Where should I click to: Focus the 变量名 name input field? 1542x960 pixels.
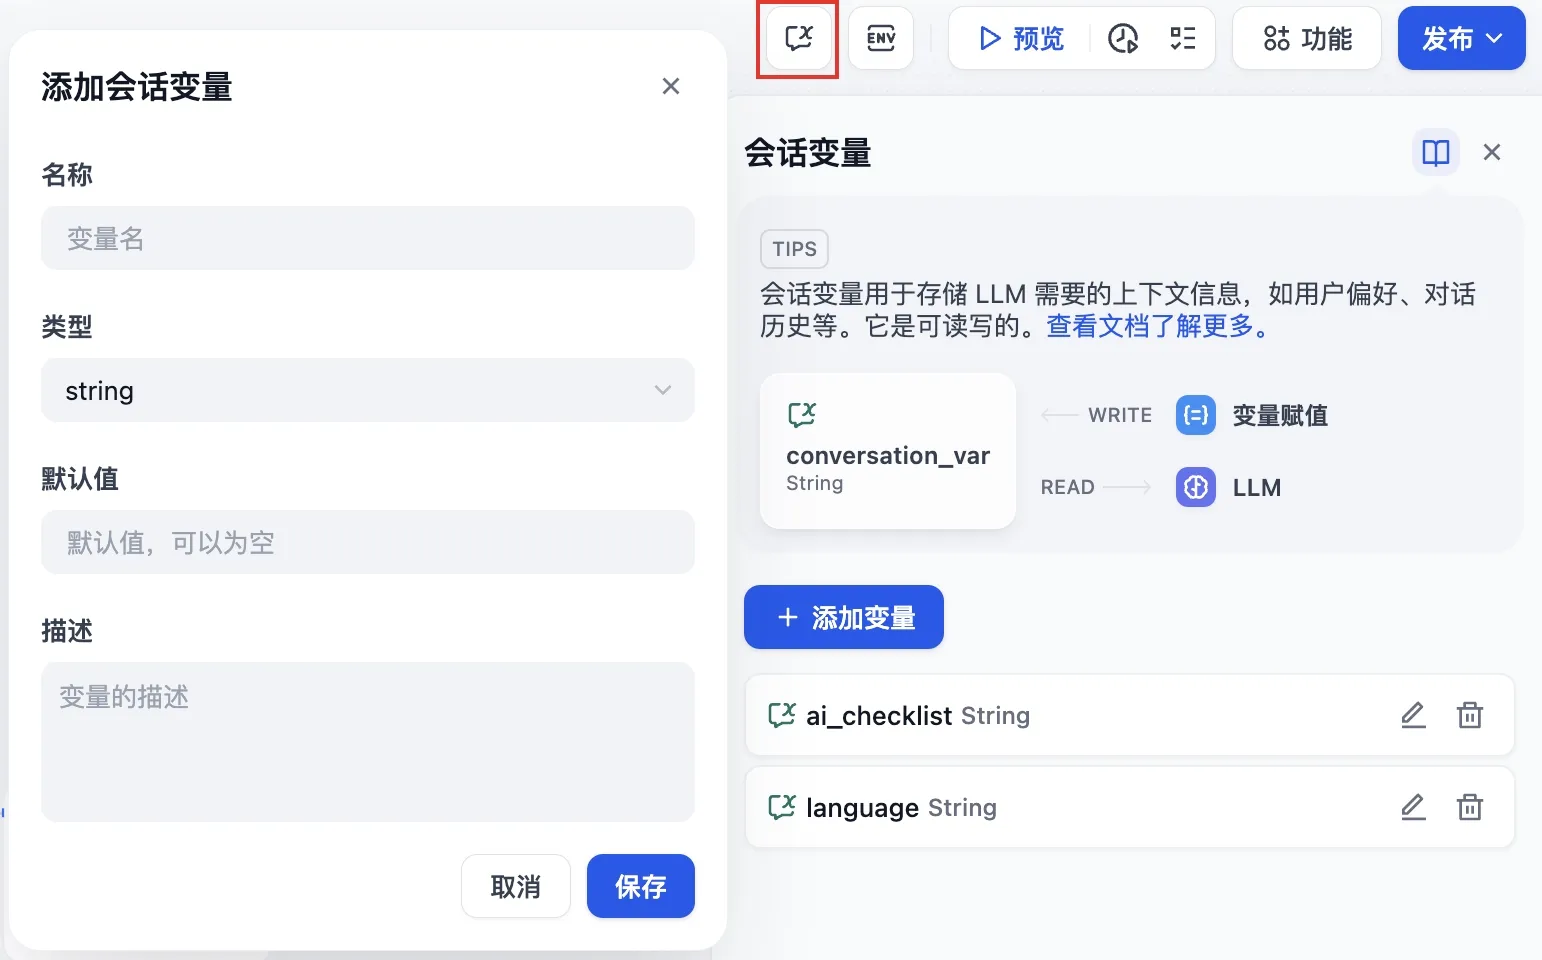(367, 238)
